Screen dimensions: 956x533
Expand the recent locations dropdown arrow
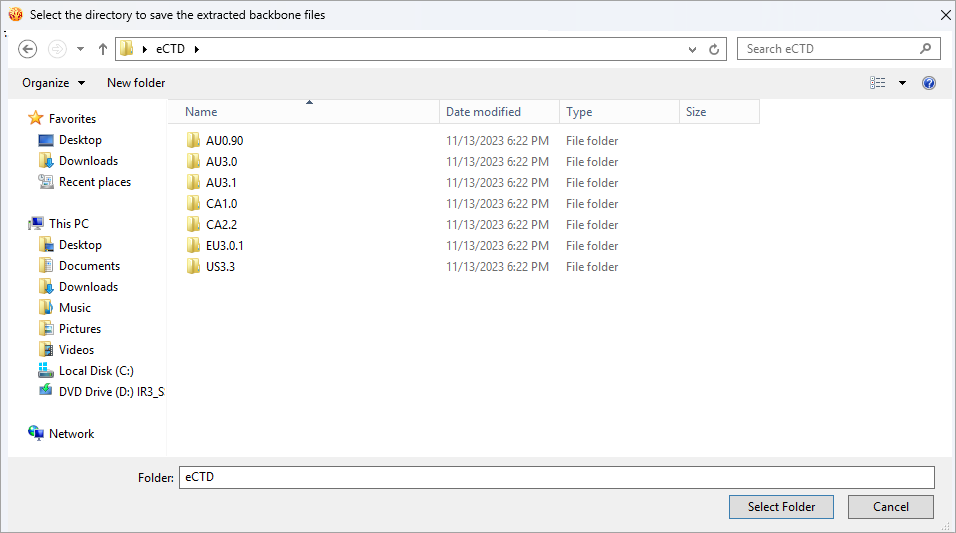(x=80, y=49)
